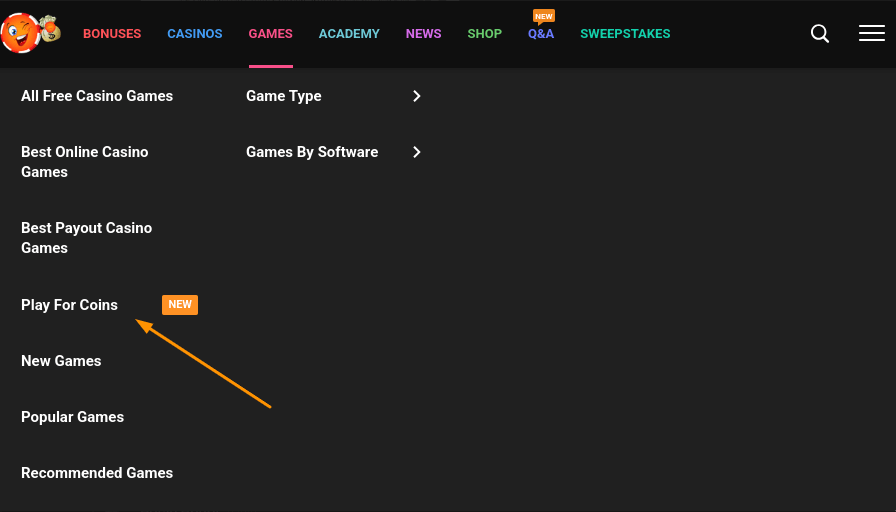Navigate to Sweepstakes
Screen dimensions: 896x512
(625, 34)
